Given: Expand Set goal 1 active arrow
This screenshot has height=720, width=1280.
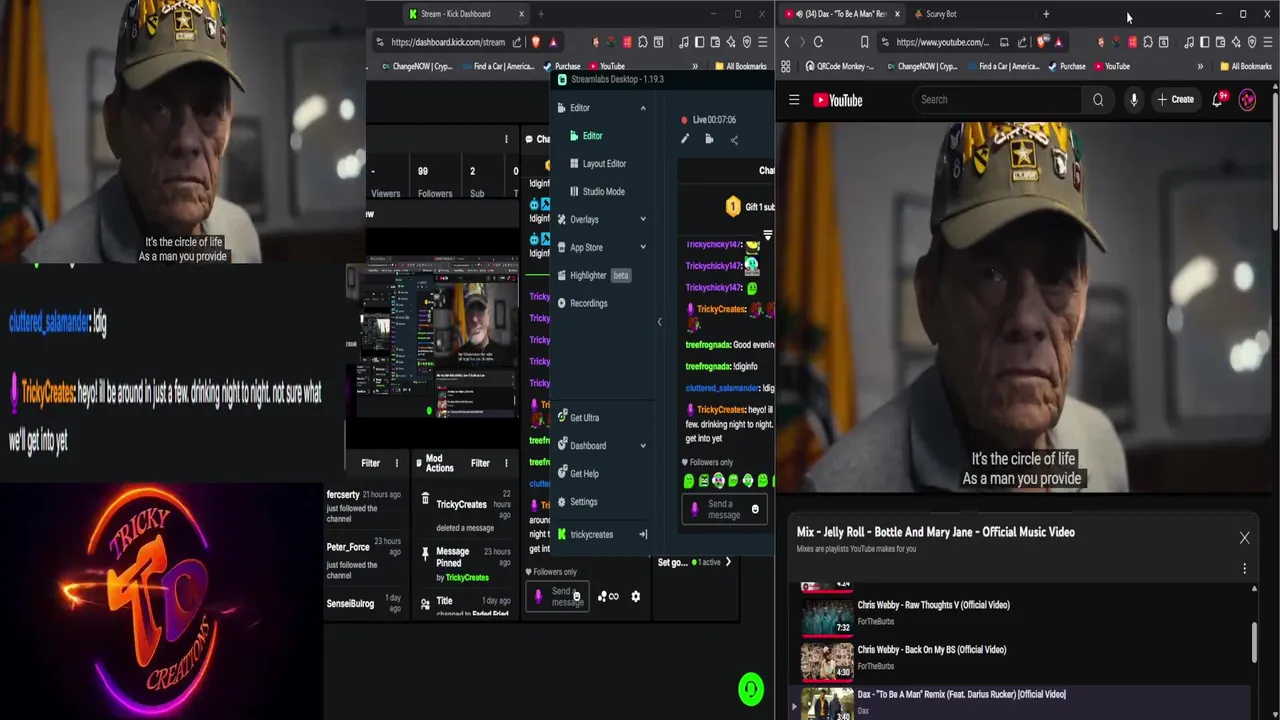Looking at the screenshot, I should [x=728, y=562].
